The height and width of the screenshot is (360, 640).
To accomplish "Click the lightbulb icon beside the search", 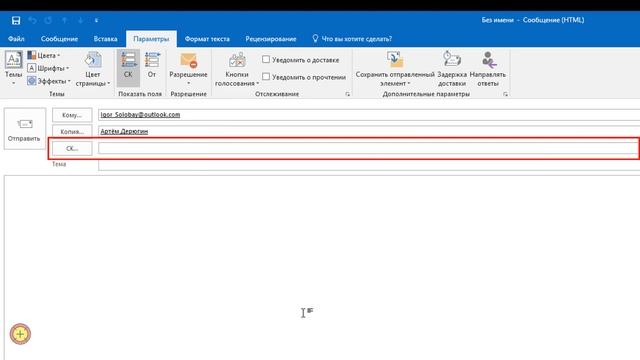I will [315, 38].
